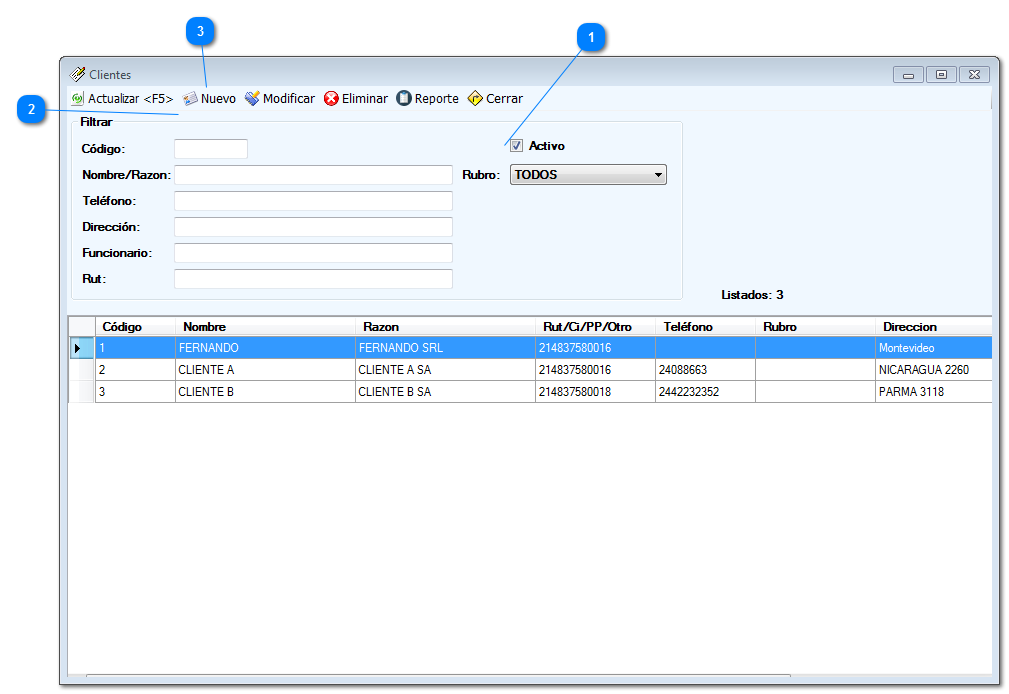This screenshot has height=694, width=1009.
Task: Select the CLIENTE B SA cell
Action: click(x=445, y=391)
